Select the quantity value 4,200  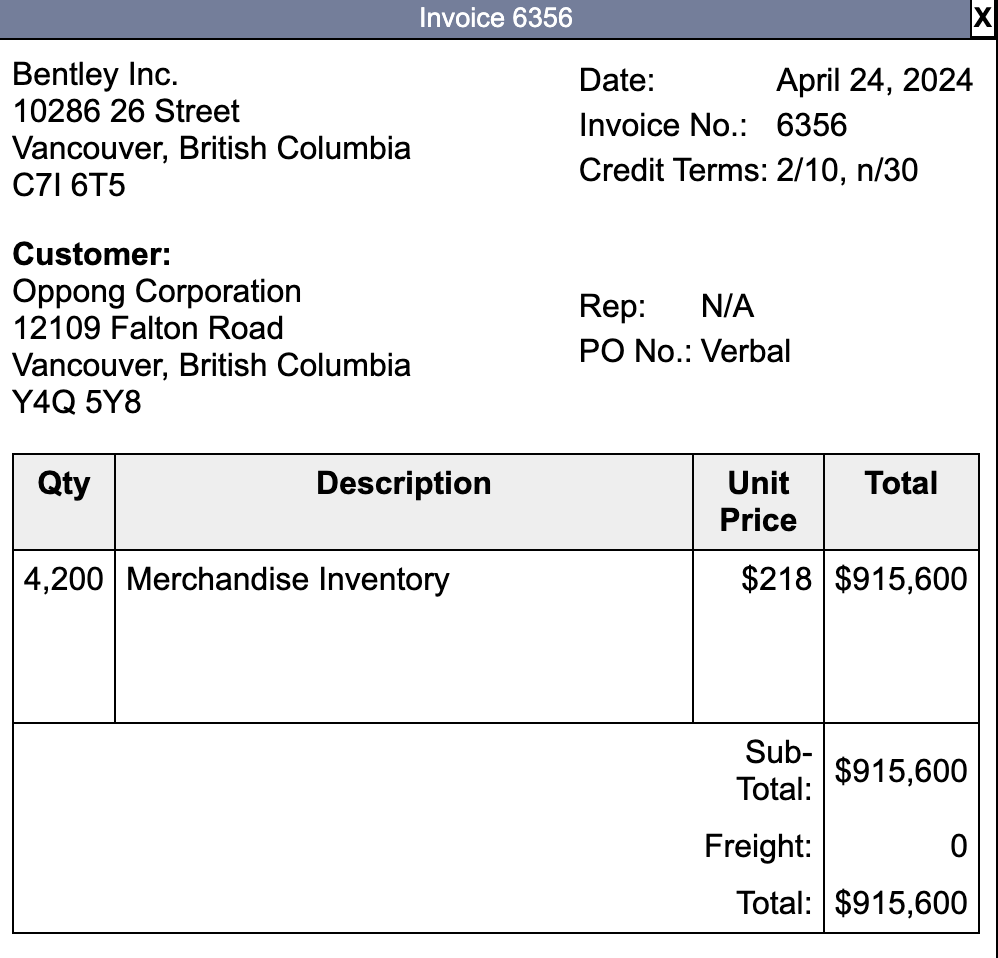coord(61,578)
